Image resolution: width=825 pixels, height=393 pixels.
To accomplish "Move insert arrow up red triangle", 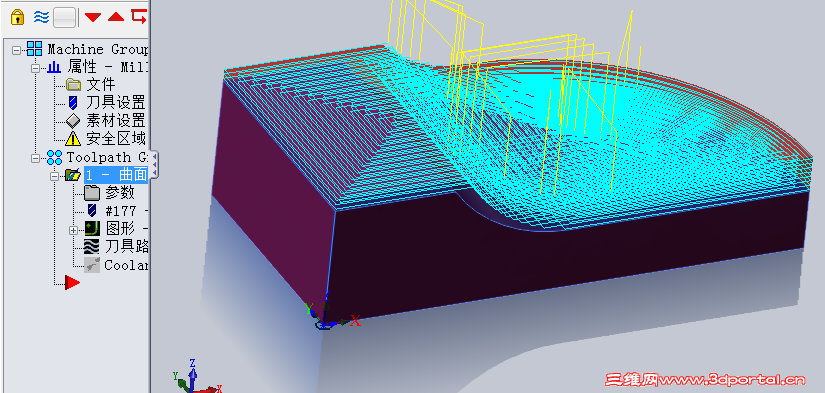I will [x=116, y=17].
